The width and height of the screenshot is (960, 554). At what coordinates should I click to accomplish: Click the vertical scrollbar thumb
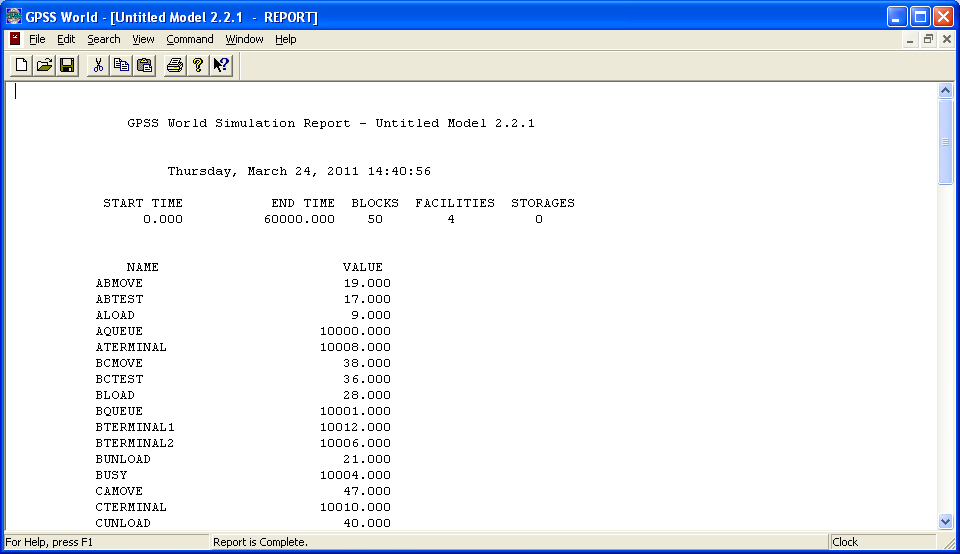tap(945, 141)
